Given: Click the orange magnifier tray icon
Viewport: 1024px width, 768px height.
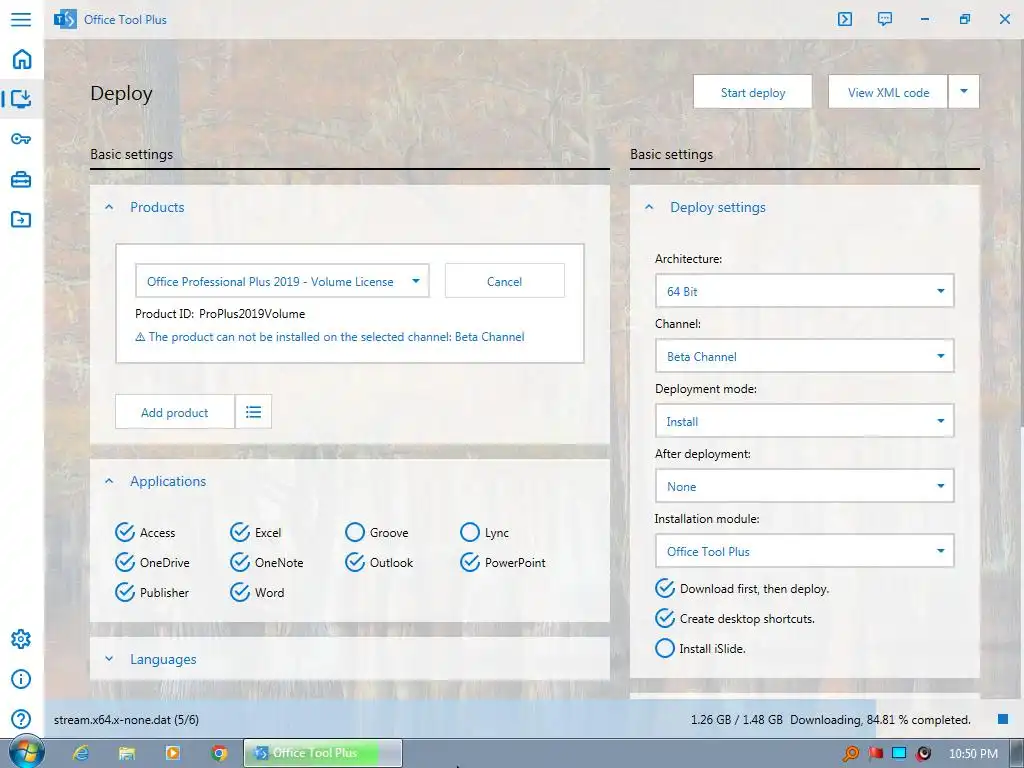Looking at the screenshot, I should pos(850,754).
